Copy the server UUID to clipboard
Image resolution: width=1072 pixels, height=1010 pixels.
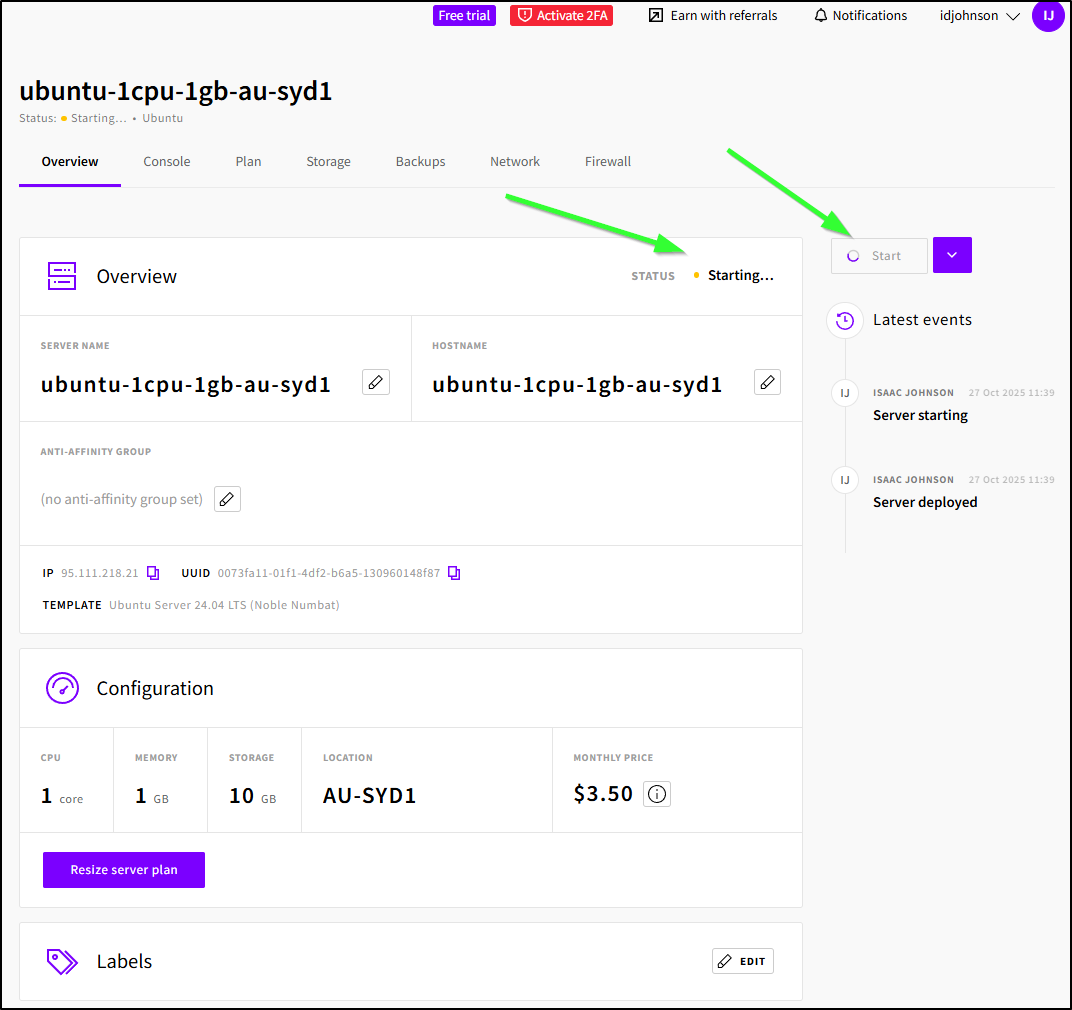(454, 573)
